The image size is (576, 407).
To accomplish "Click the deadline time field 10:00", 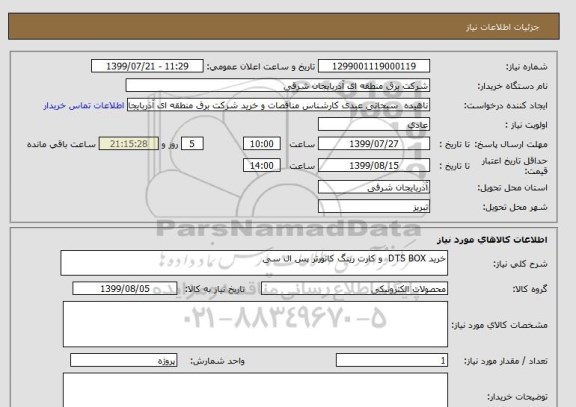I will (x=262, y=144).
